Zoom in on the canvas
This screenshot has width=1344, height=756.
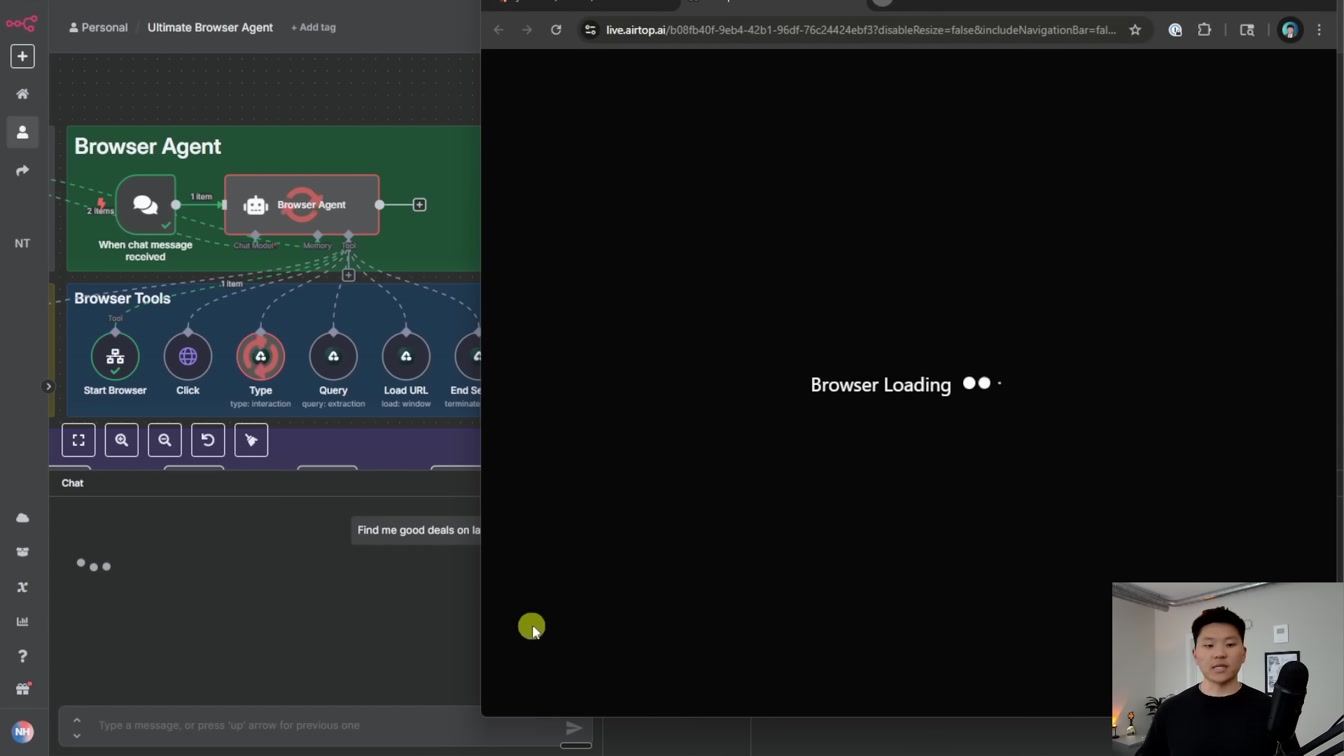(122, 440)
